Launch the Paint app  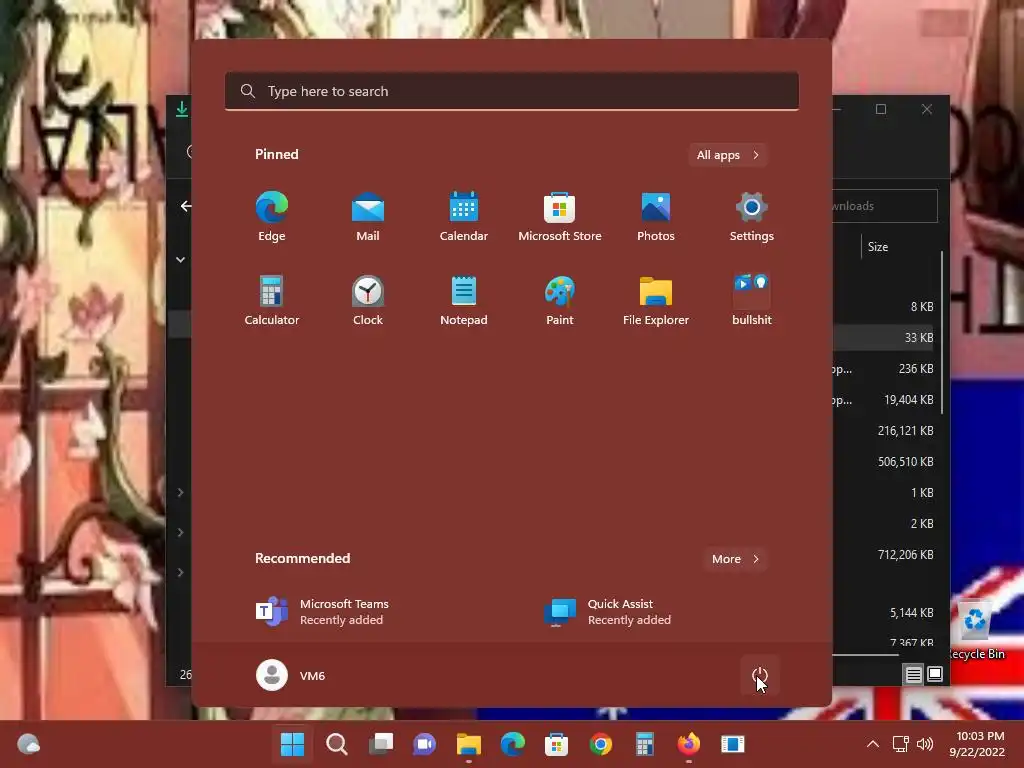(x=560, y=300)
